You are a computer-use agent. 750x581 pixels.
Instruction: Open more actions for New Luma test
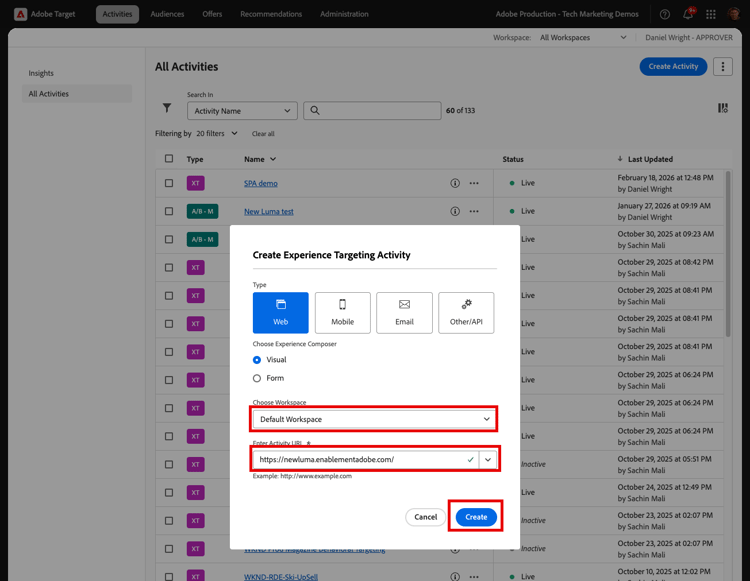click(x=474, y=211)
